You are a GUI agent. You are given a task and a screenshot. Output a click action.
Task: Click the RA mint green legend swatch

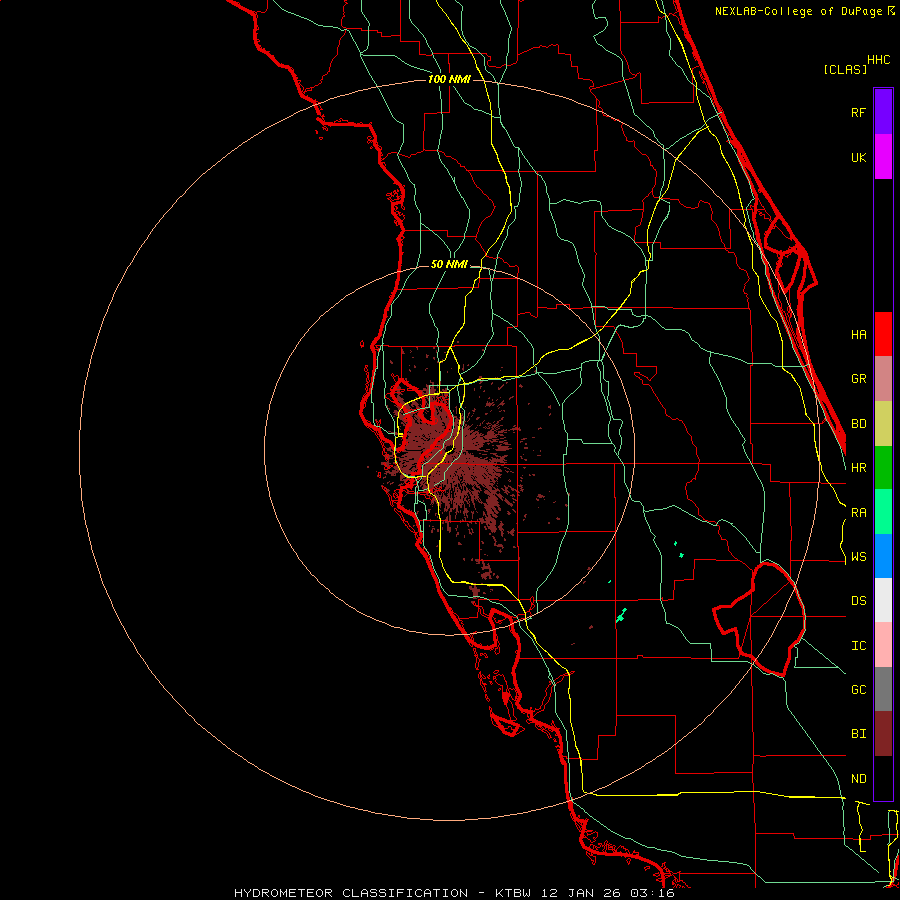(x=883, y=512)
